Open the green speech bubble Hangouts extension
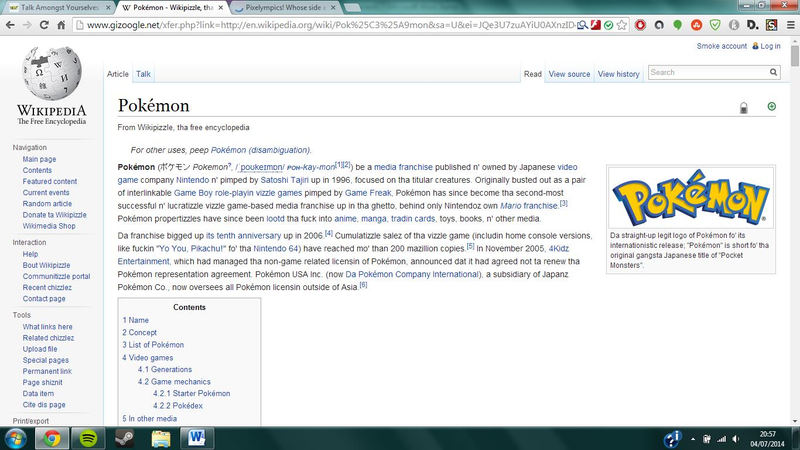 [x=678, y=25]
